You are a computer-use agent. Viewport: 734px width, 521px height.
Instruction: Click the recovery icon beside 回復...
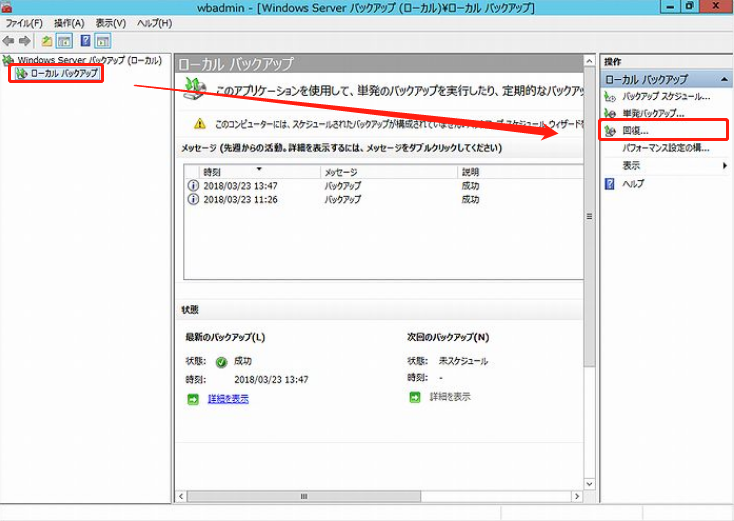coord(609,131)
